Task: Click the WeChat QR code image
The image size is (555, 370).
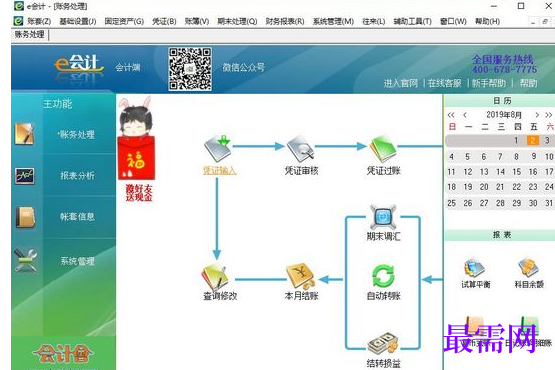Action: pyautogui.click(x=190, y=69)
